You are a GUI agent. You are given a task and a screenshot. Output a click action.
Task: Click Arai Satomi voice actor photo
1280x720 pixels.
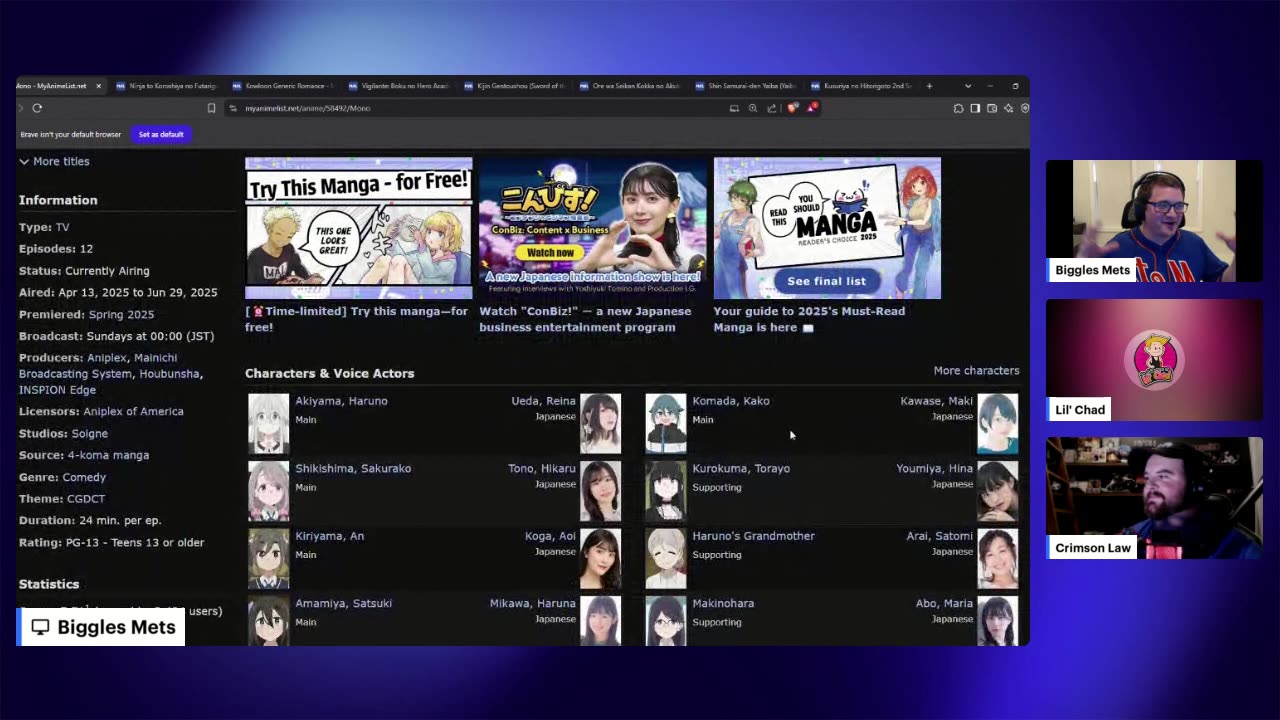[x=998, y=559]
